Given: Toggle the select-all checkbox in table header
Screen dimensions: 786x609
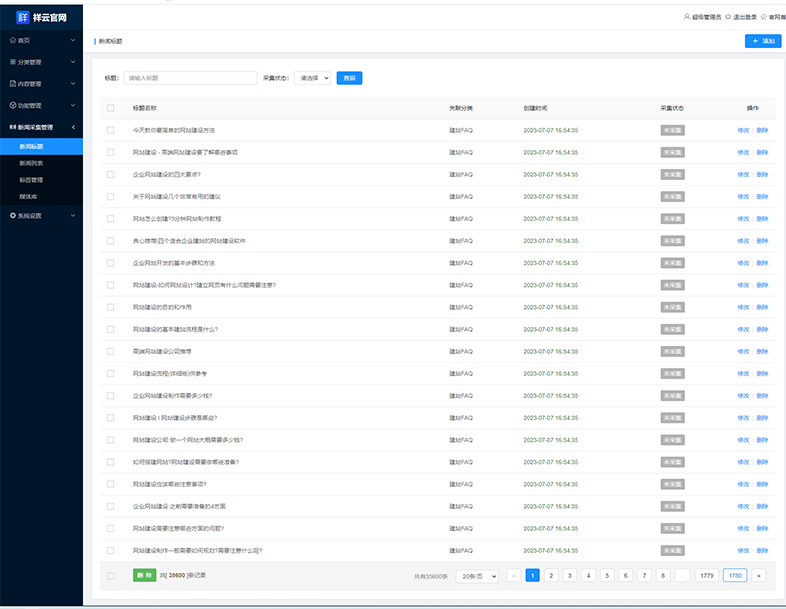Looking at the screenshot, I should (x=111, y=108).
